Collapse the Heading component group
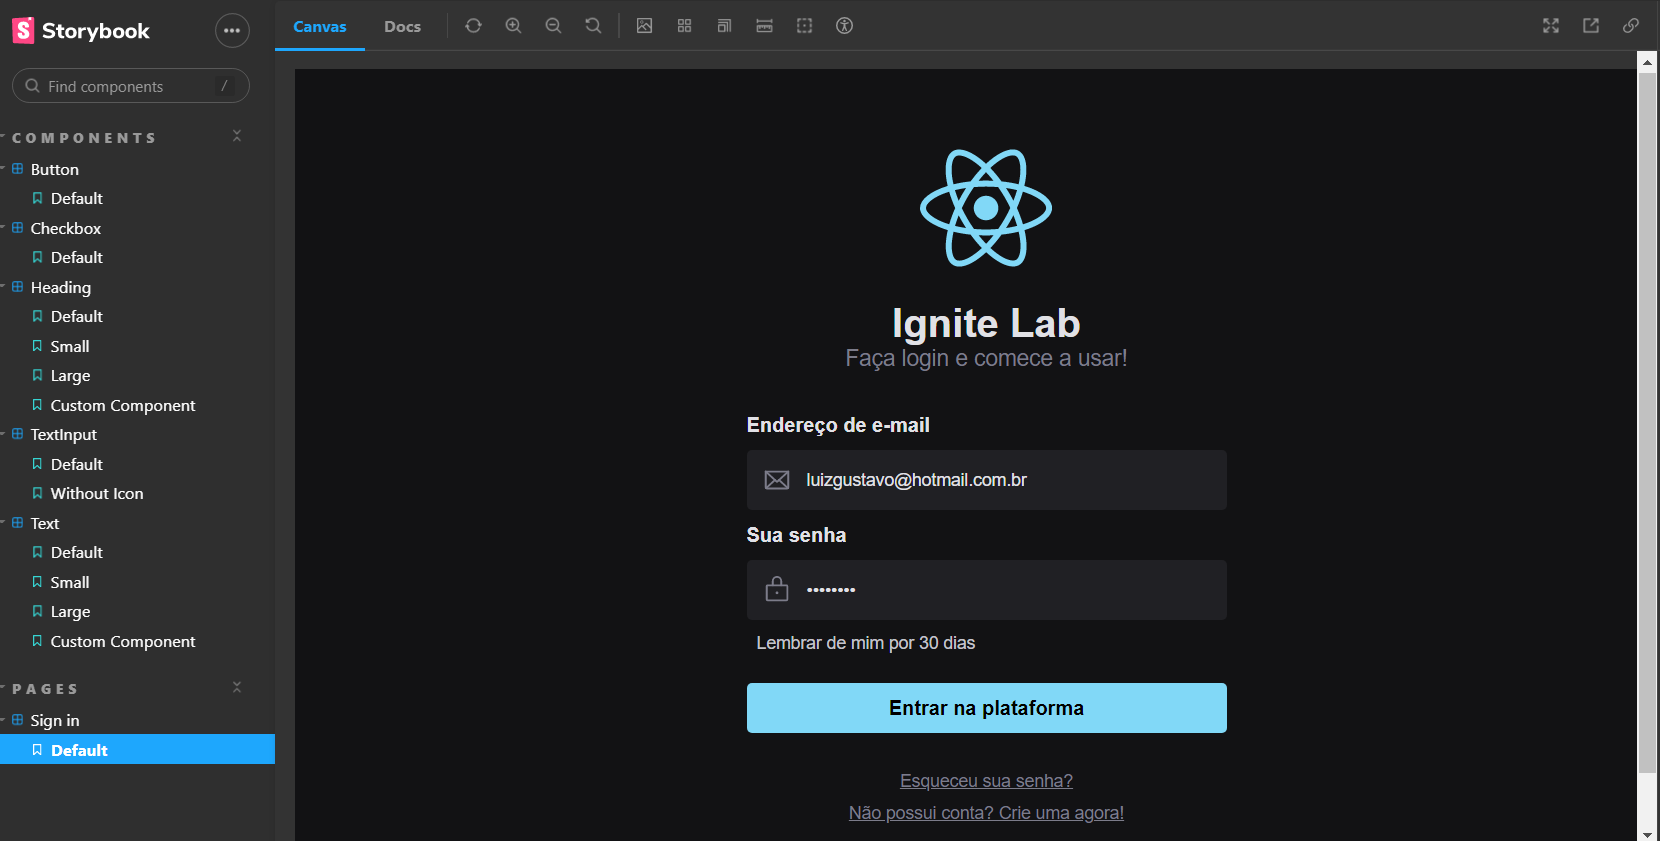This screenshot has width=1660, height=841. point(60,287)
